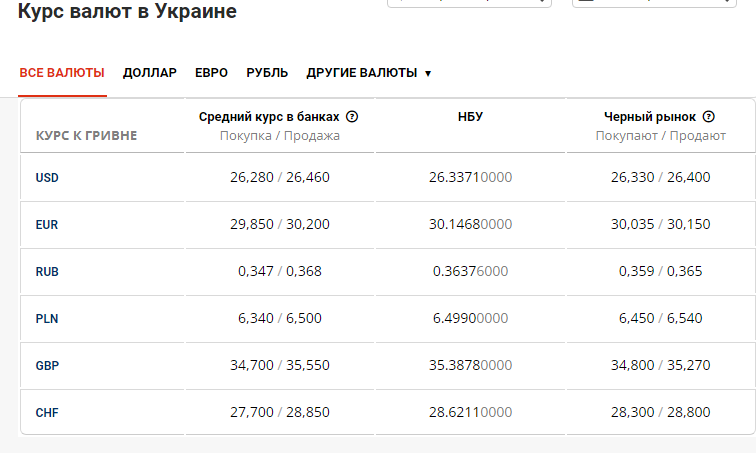Select the ЕВРО tab
Screen dimensions: 756x453
[211, 73]
